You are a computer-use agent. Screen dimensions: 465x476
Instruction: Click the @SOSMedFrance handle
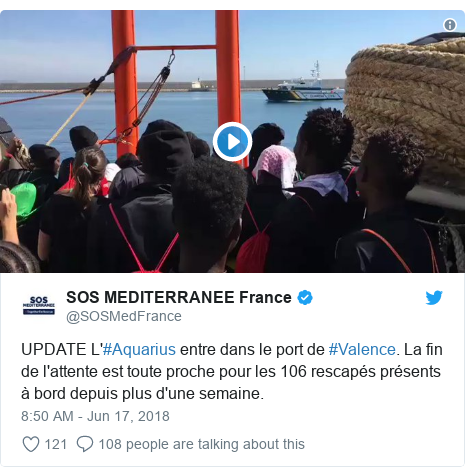124,316
